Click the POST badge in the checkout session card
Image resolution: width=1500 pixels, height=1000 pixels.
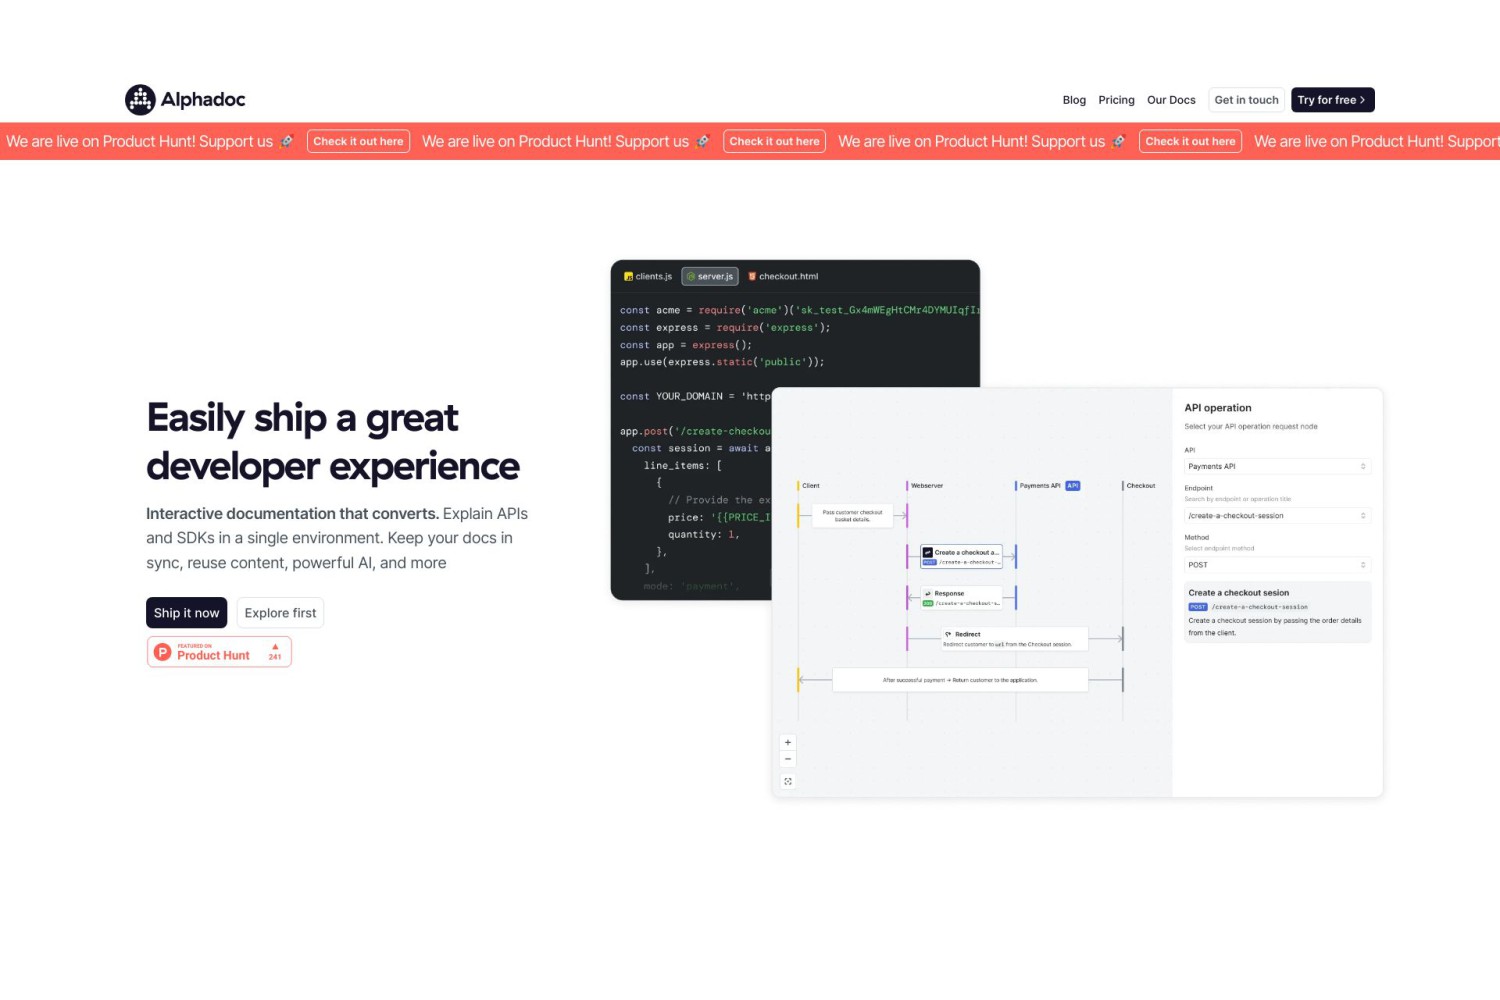click(x=1198, y=607)
